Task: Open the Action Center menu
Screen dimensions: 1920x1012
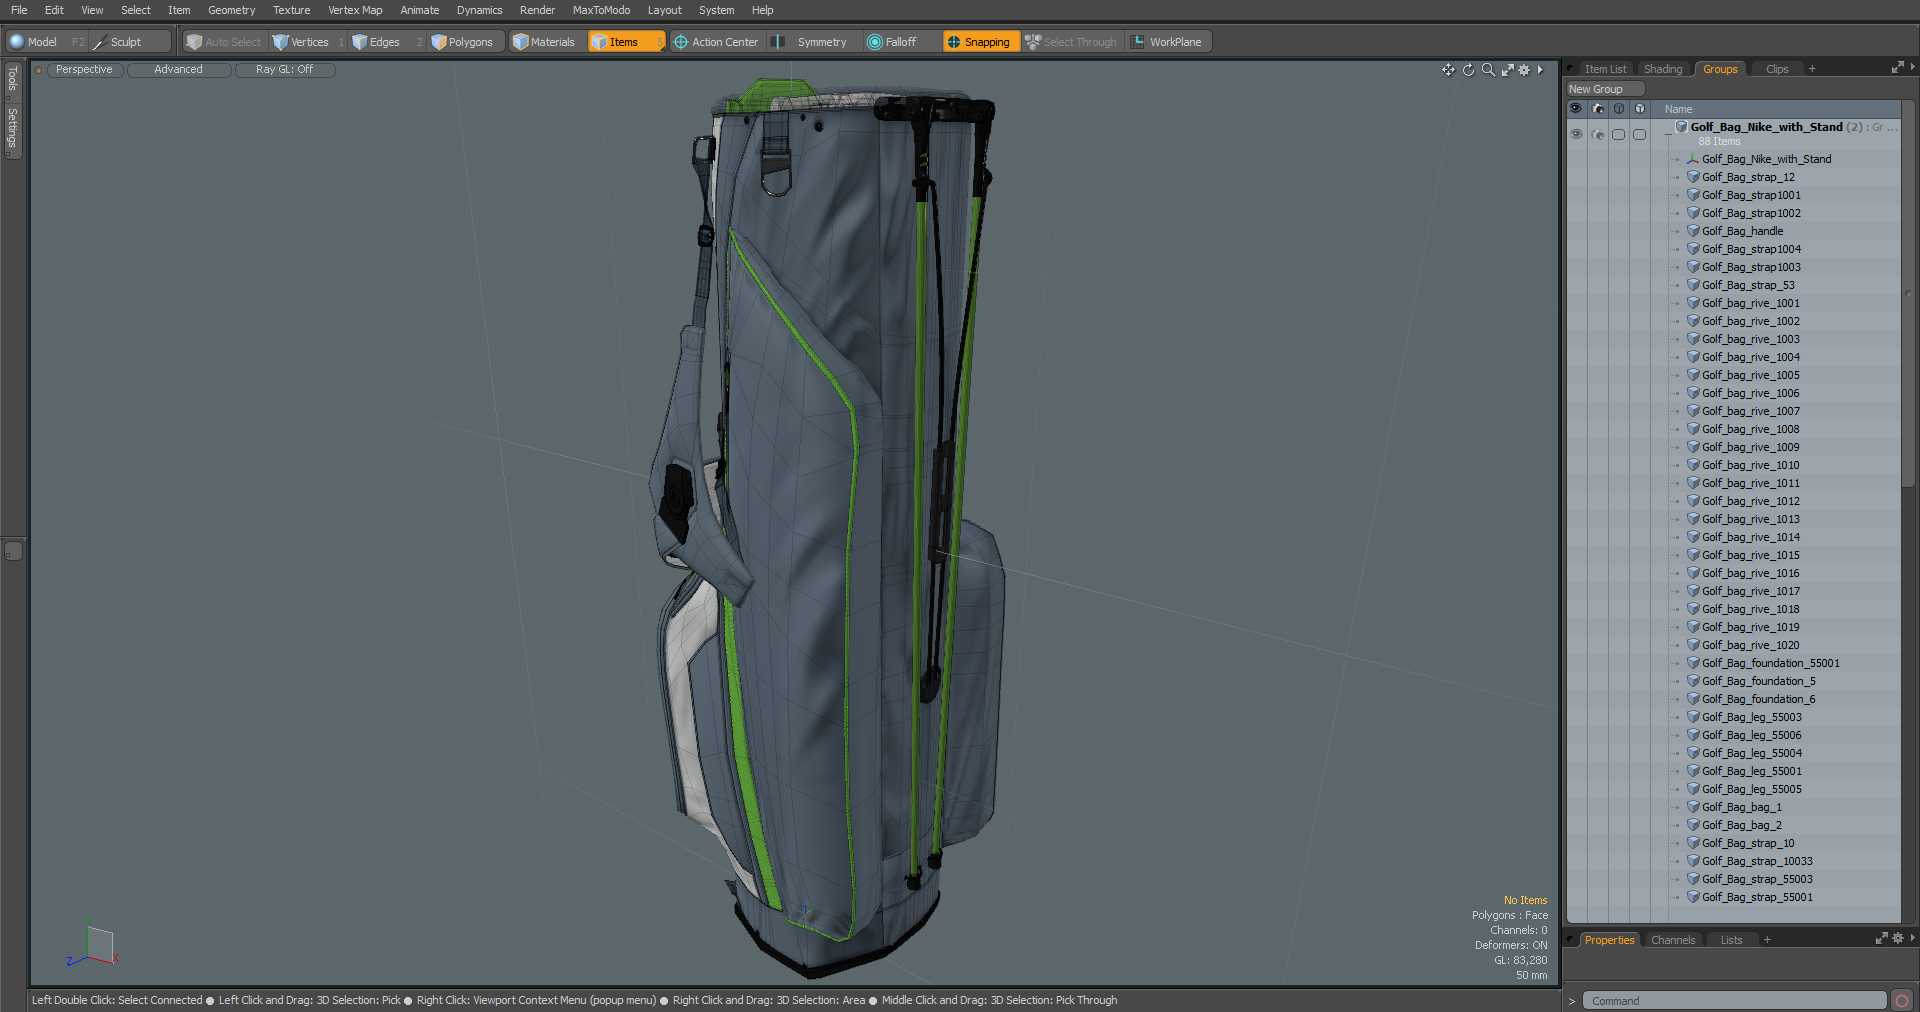Action: [x=717, y=42]
